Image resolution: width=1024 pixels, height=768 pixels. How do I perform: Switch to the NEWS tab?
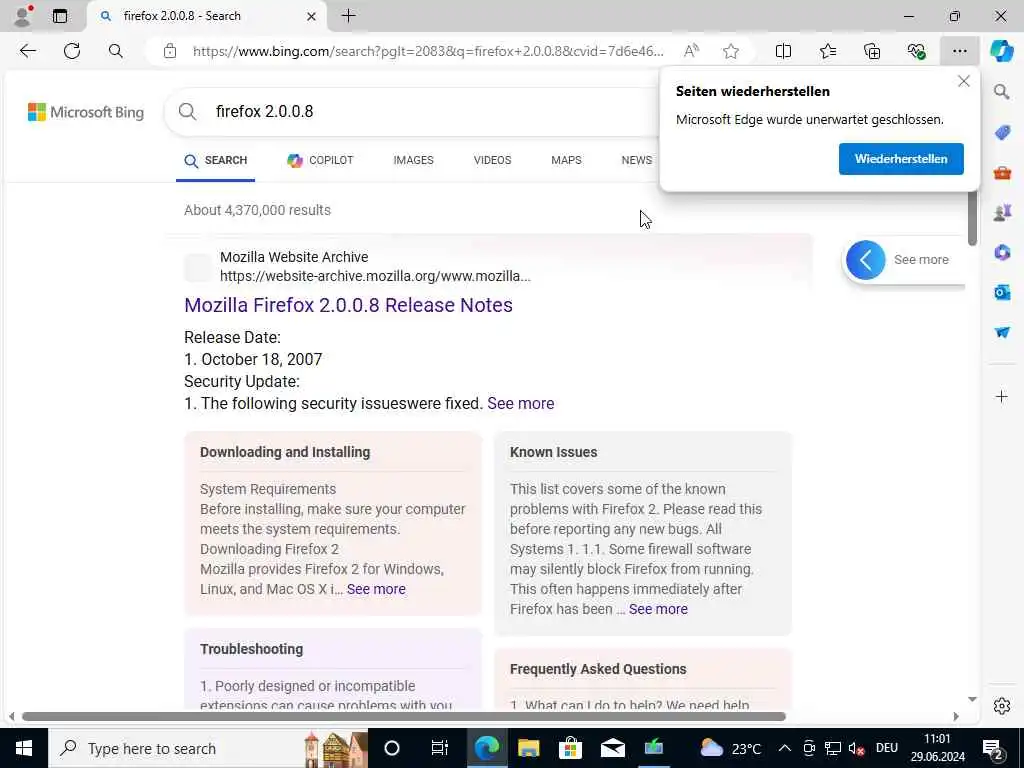click(x=637, y=160)
